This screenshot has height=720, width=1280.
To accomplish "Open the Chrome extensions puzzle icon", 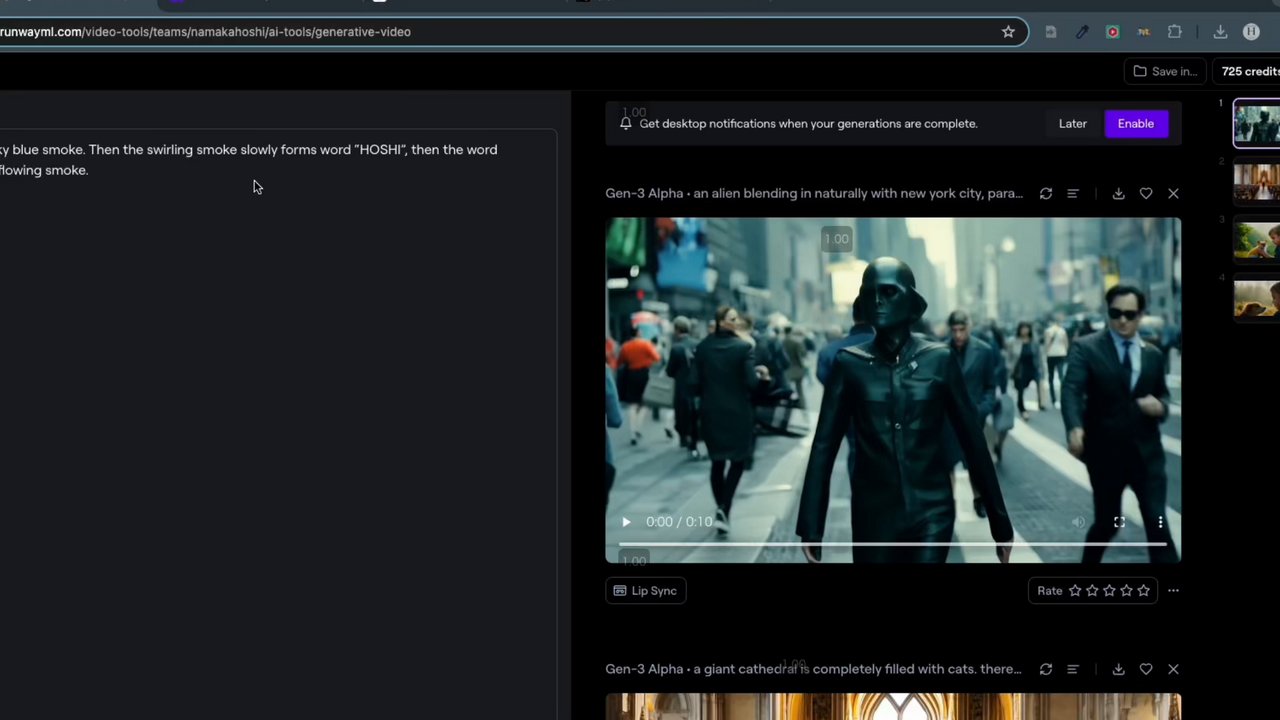I will pos(1175,32).
